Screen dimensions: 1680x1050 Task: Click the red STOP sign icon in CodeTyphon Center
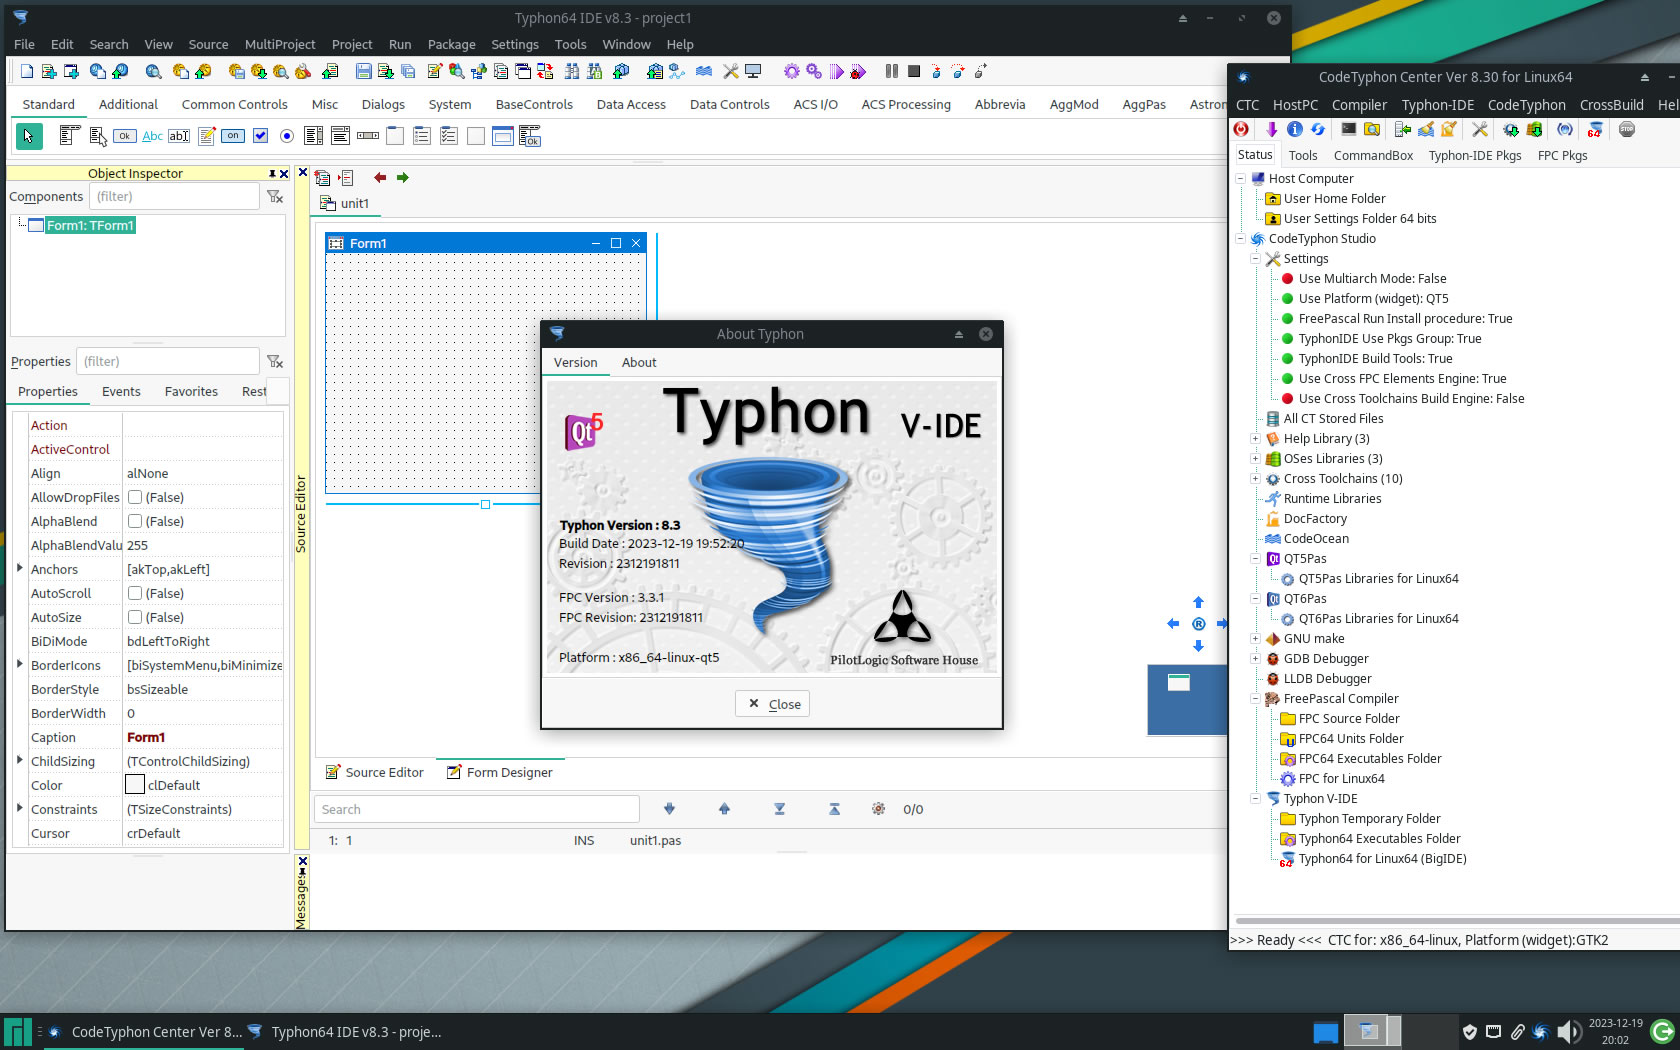[x=1627, y=129]
